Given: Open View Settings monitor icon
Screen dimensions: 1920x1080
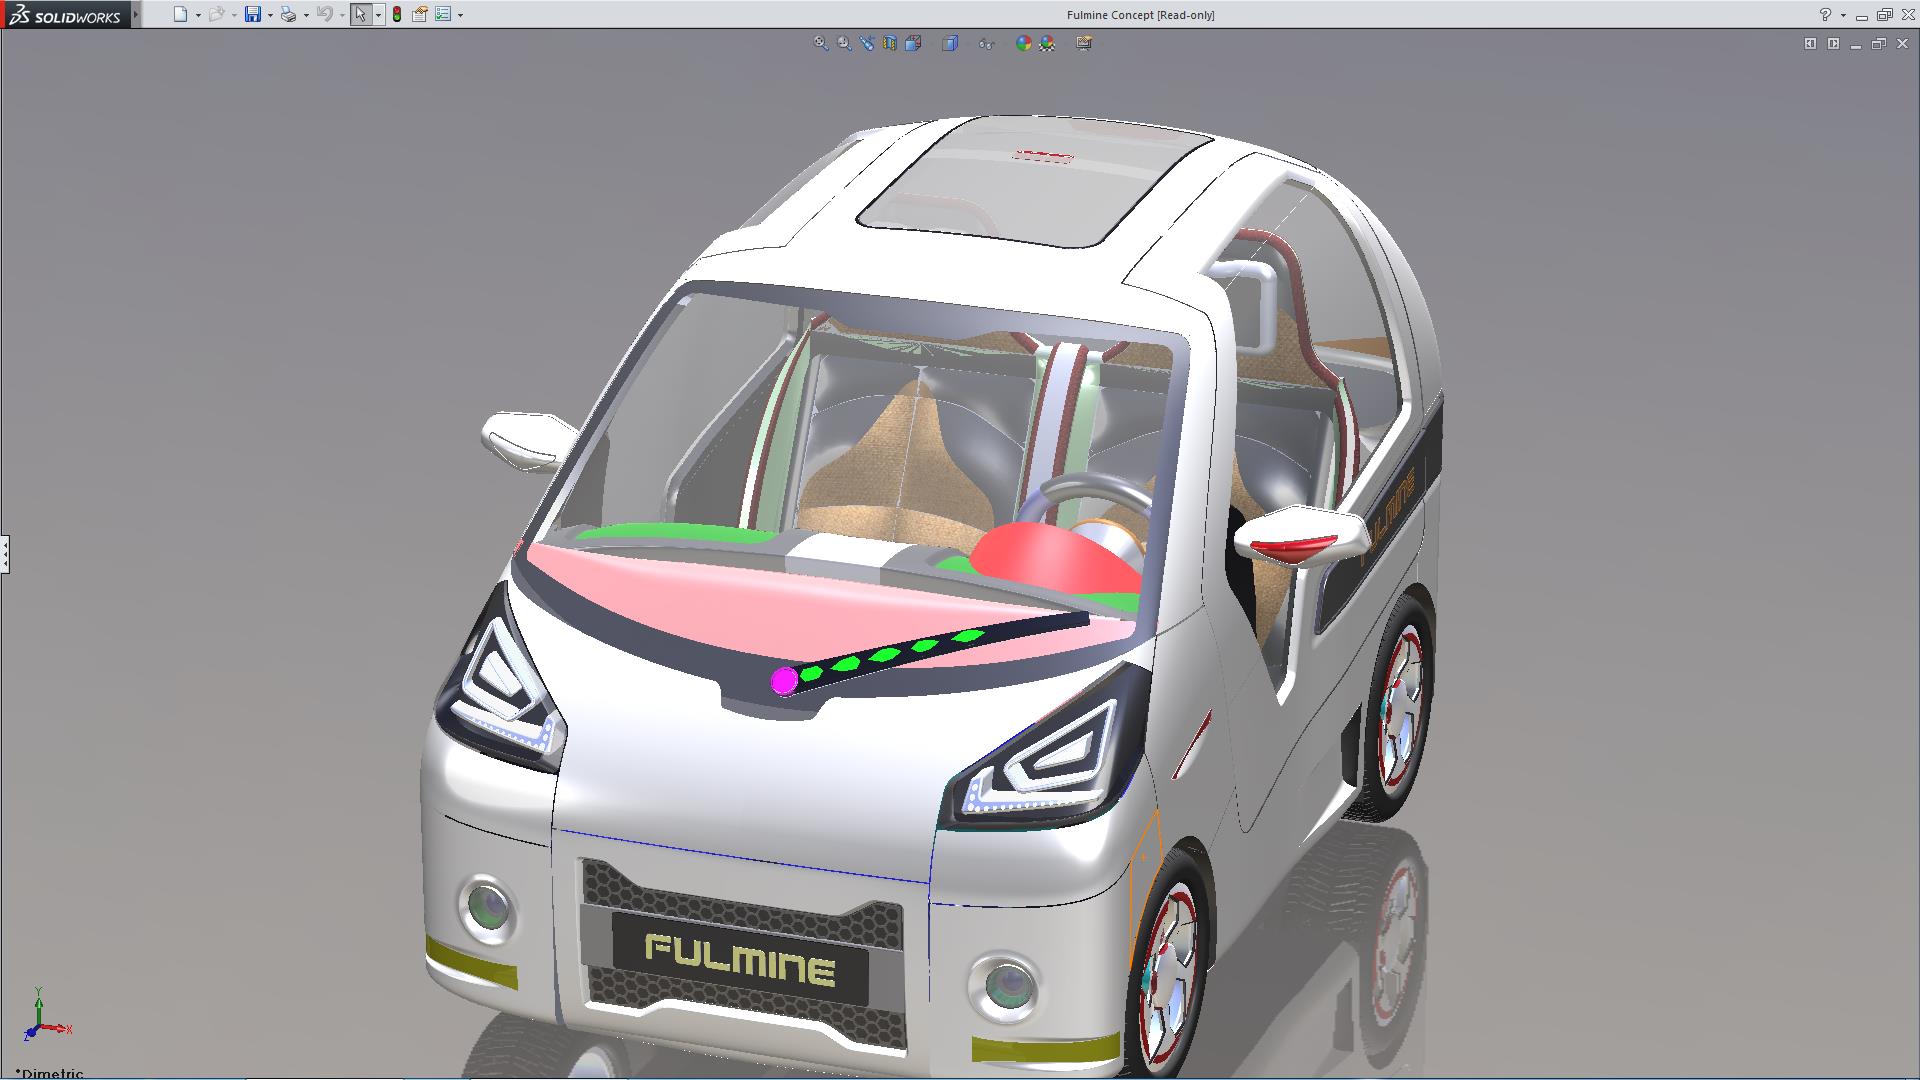Looking at the screenshot, I should coord(1084,43).
